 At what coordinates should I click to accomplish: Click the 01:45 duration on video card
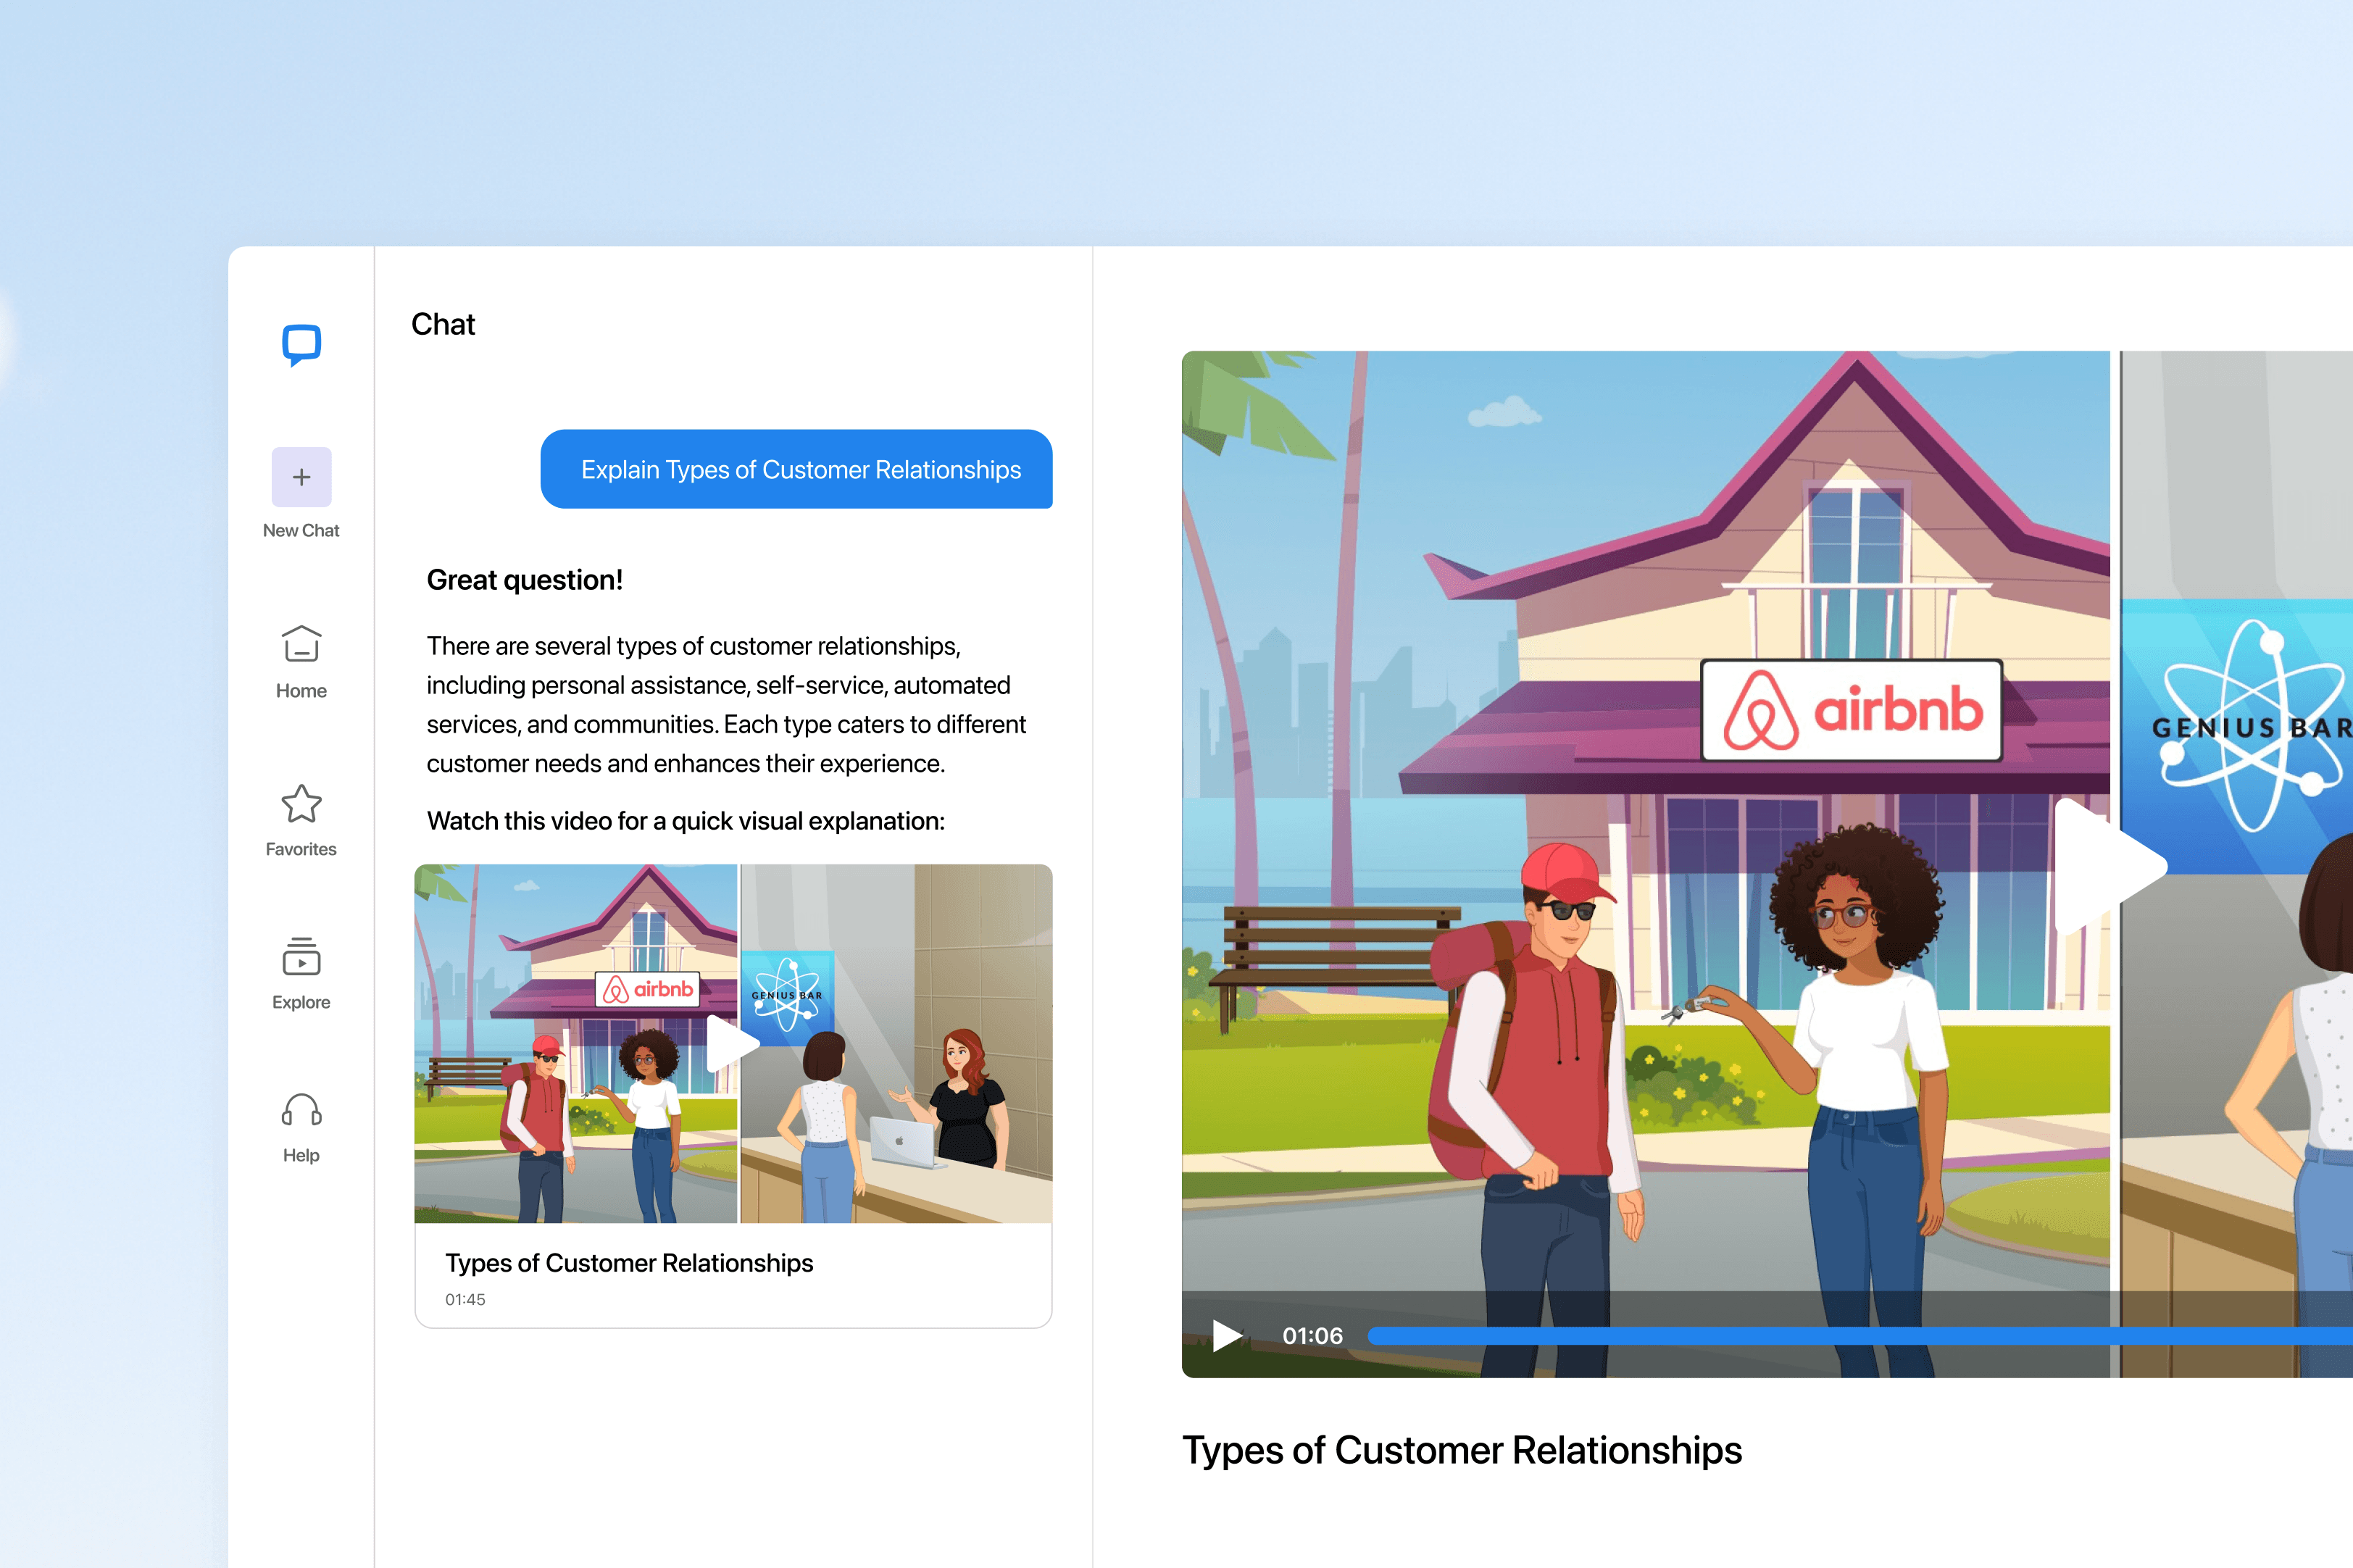point(465,1300)
